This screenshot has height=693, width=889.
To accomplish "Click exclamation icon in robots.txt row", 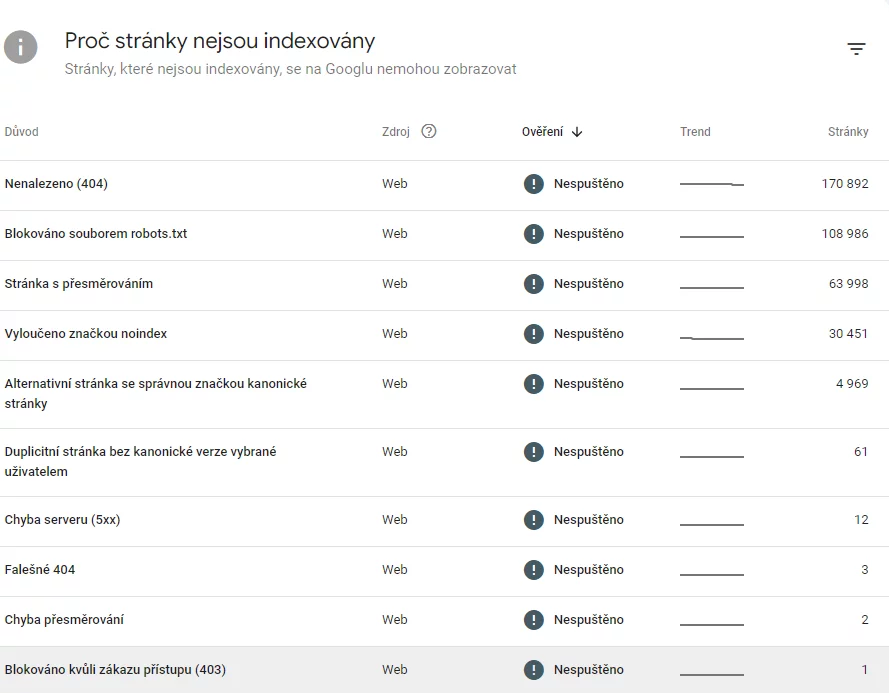I will pyautogui.click(x=534, y=234).
